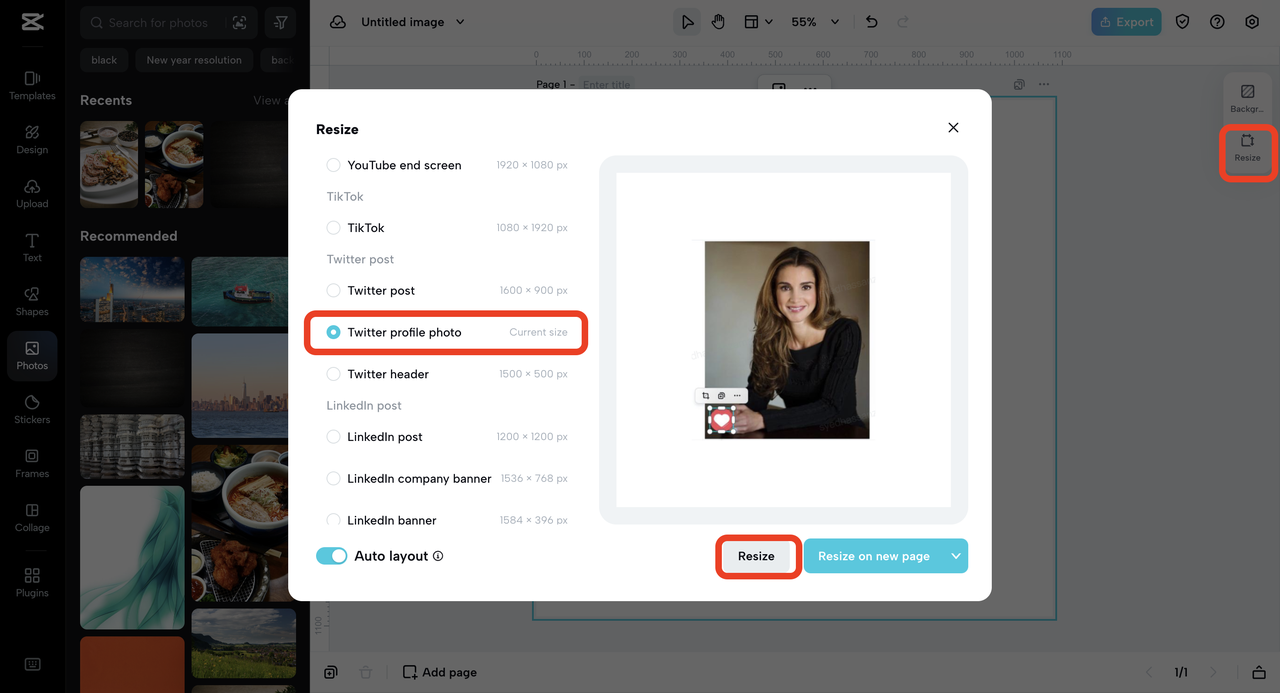Click the bottom-left page copy icon
The height and width of the screenshot is (693, 1280).
coord(331,672)
